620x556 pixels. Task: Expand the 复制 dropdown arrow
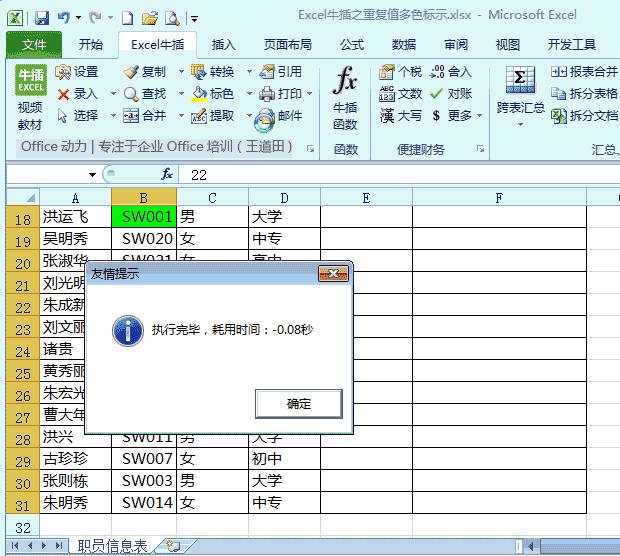pyautogui.click(x=181, y=72)
